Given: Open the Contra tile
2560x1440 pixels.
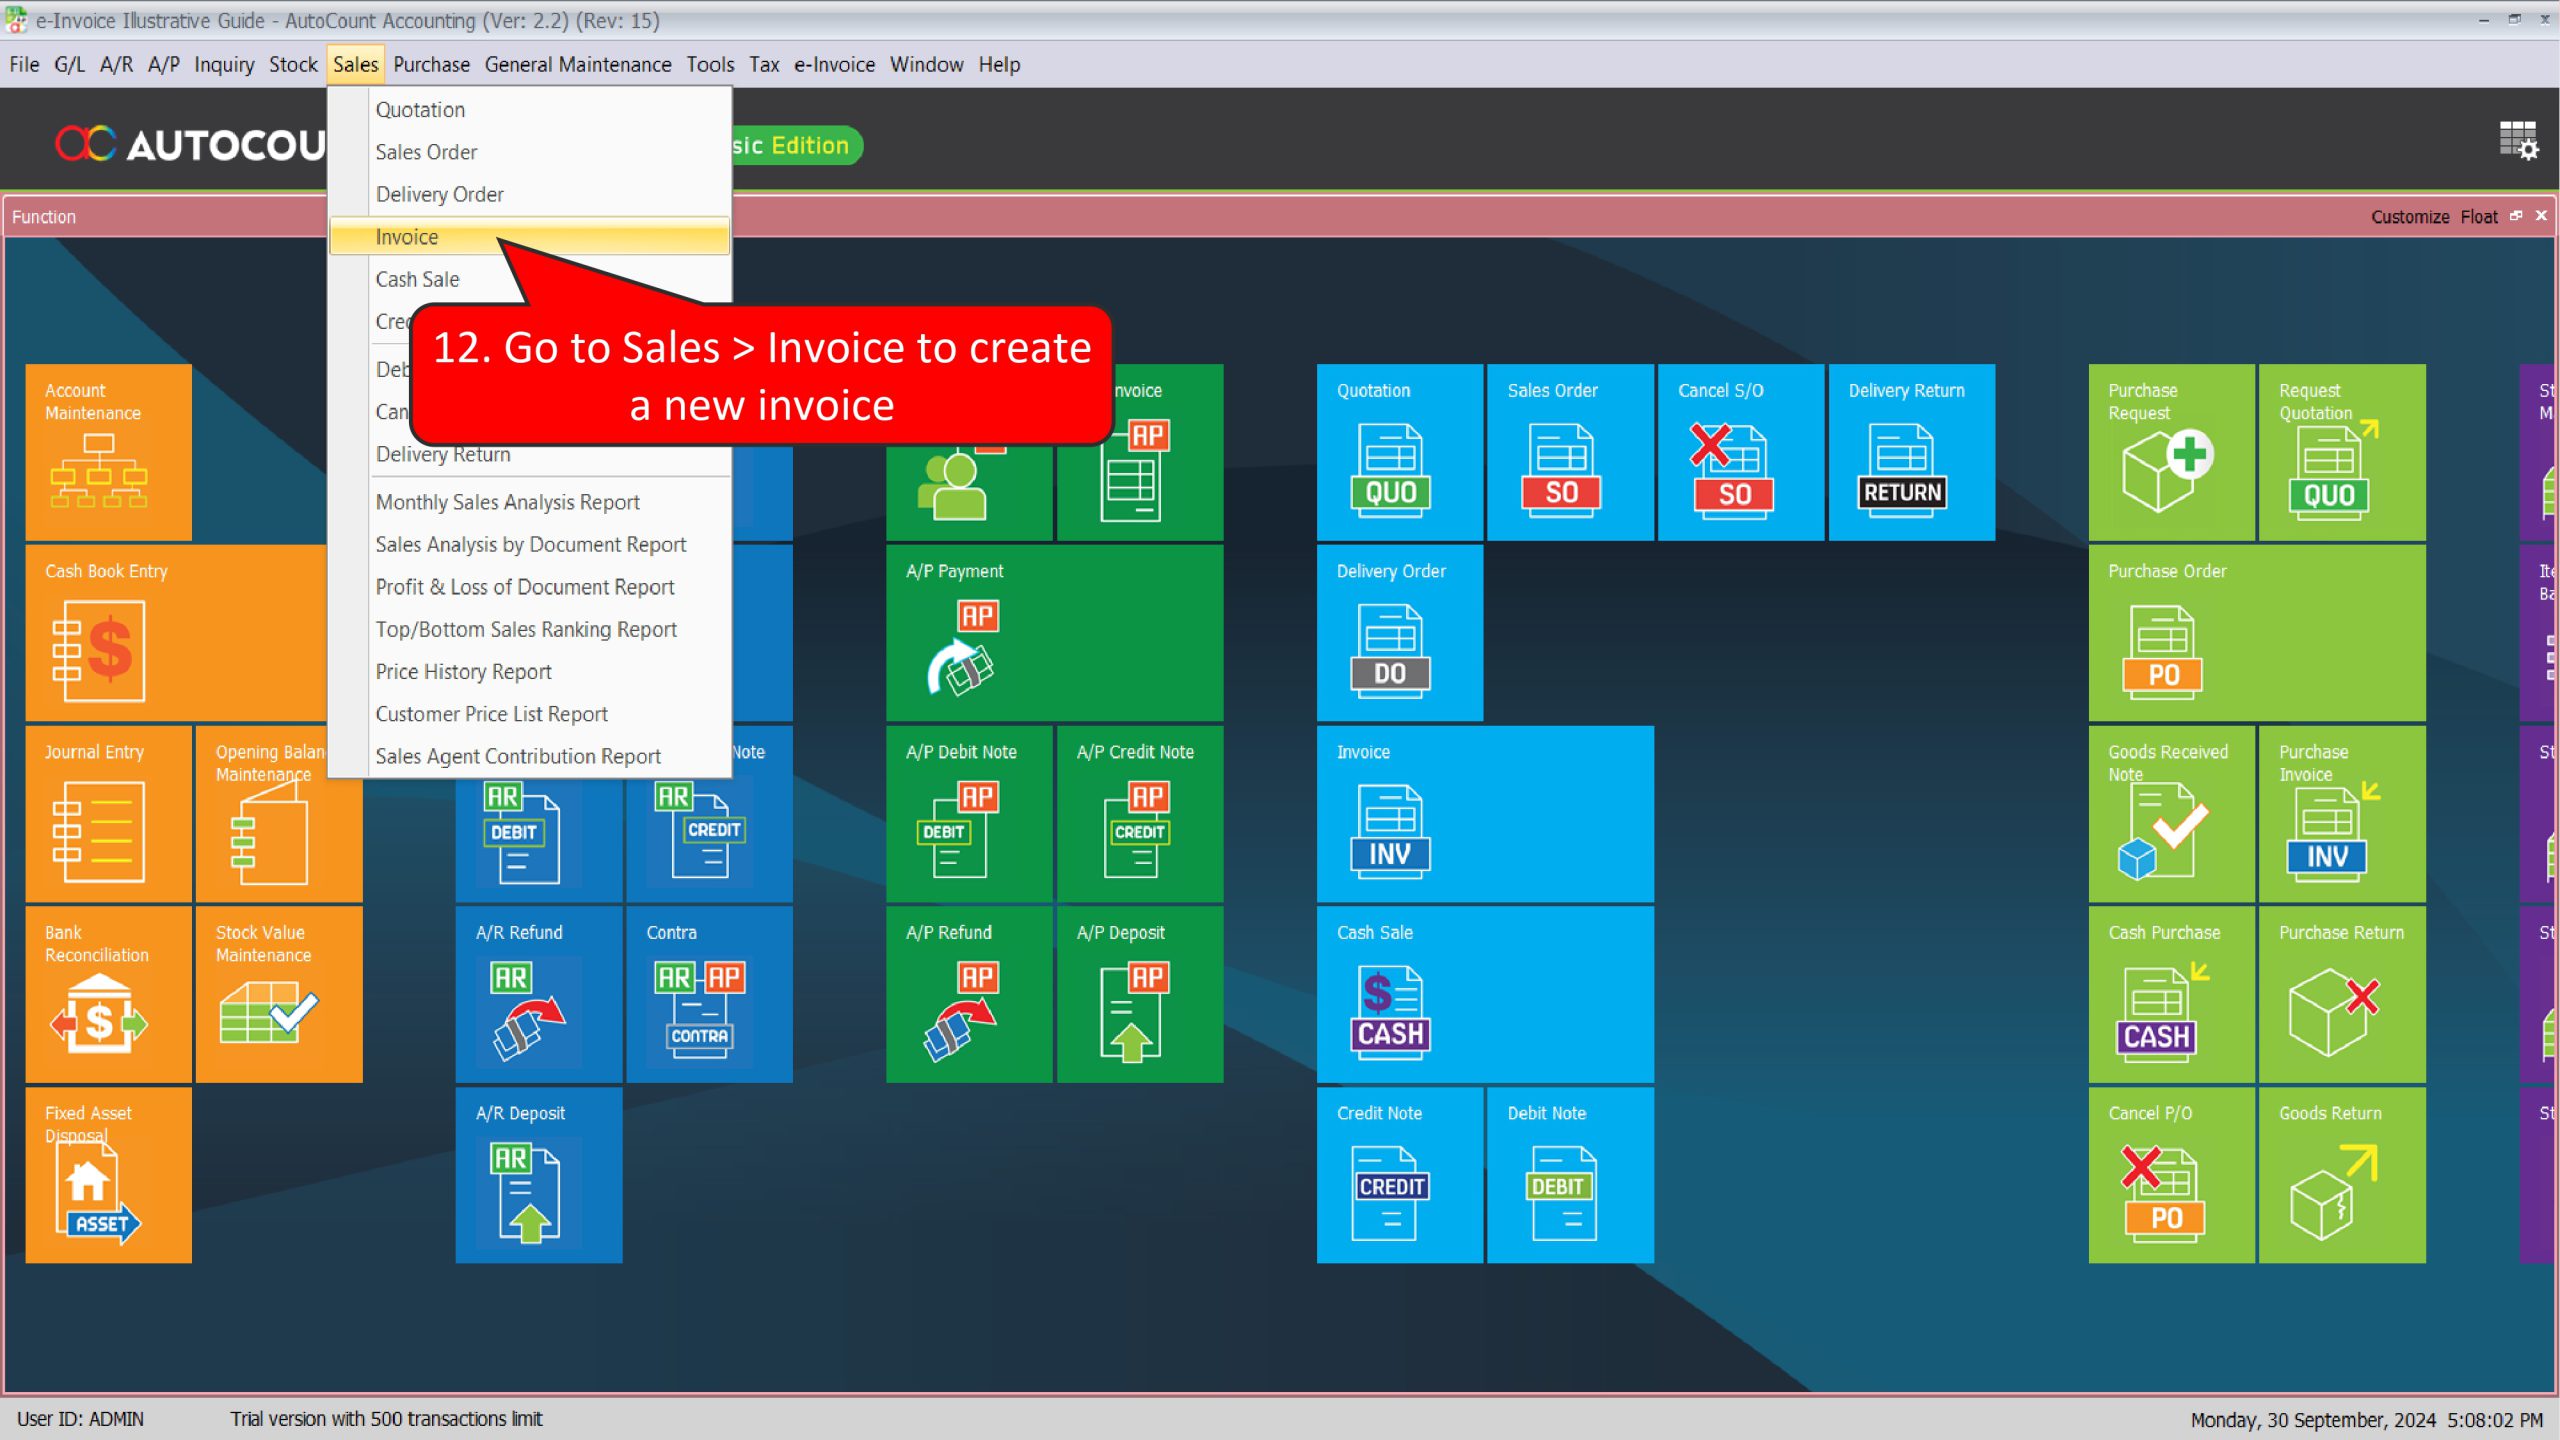Looking at the screenshot, I should 709,994.
